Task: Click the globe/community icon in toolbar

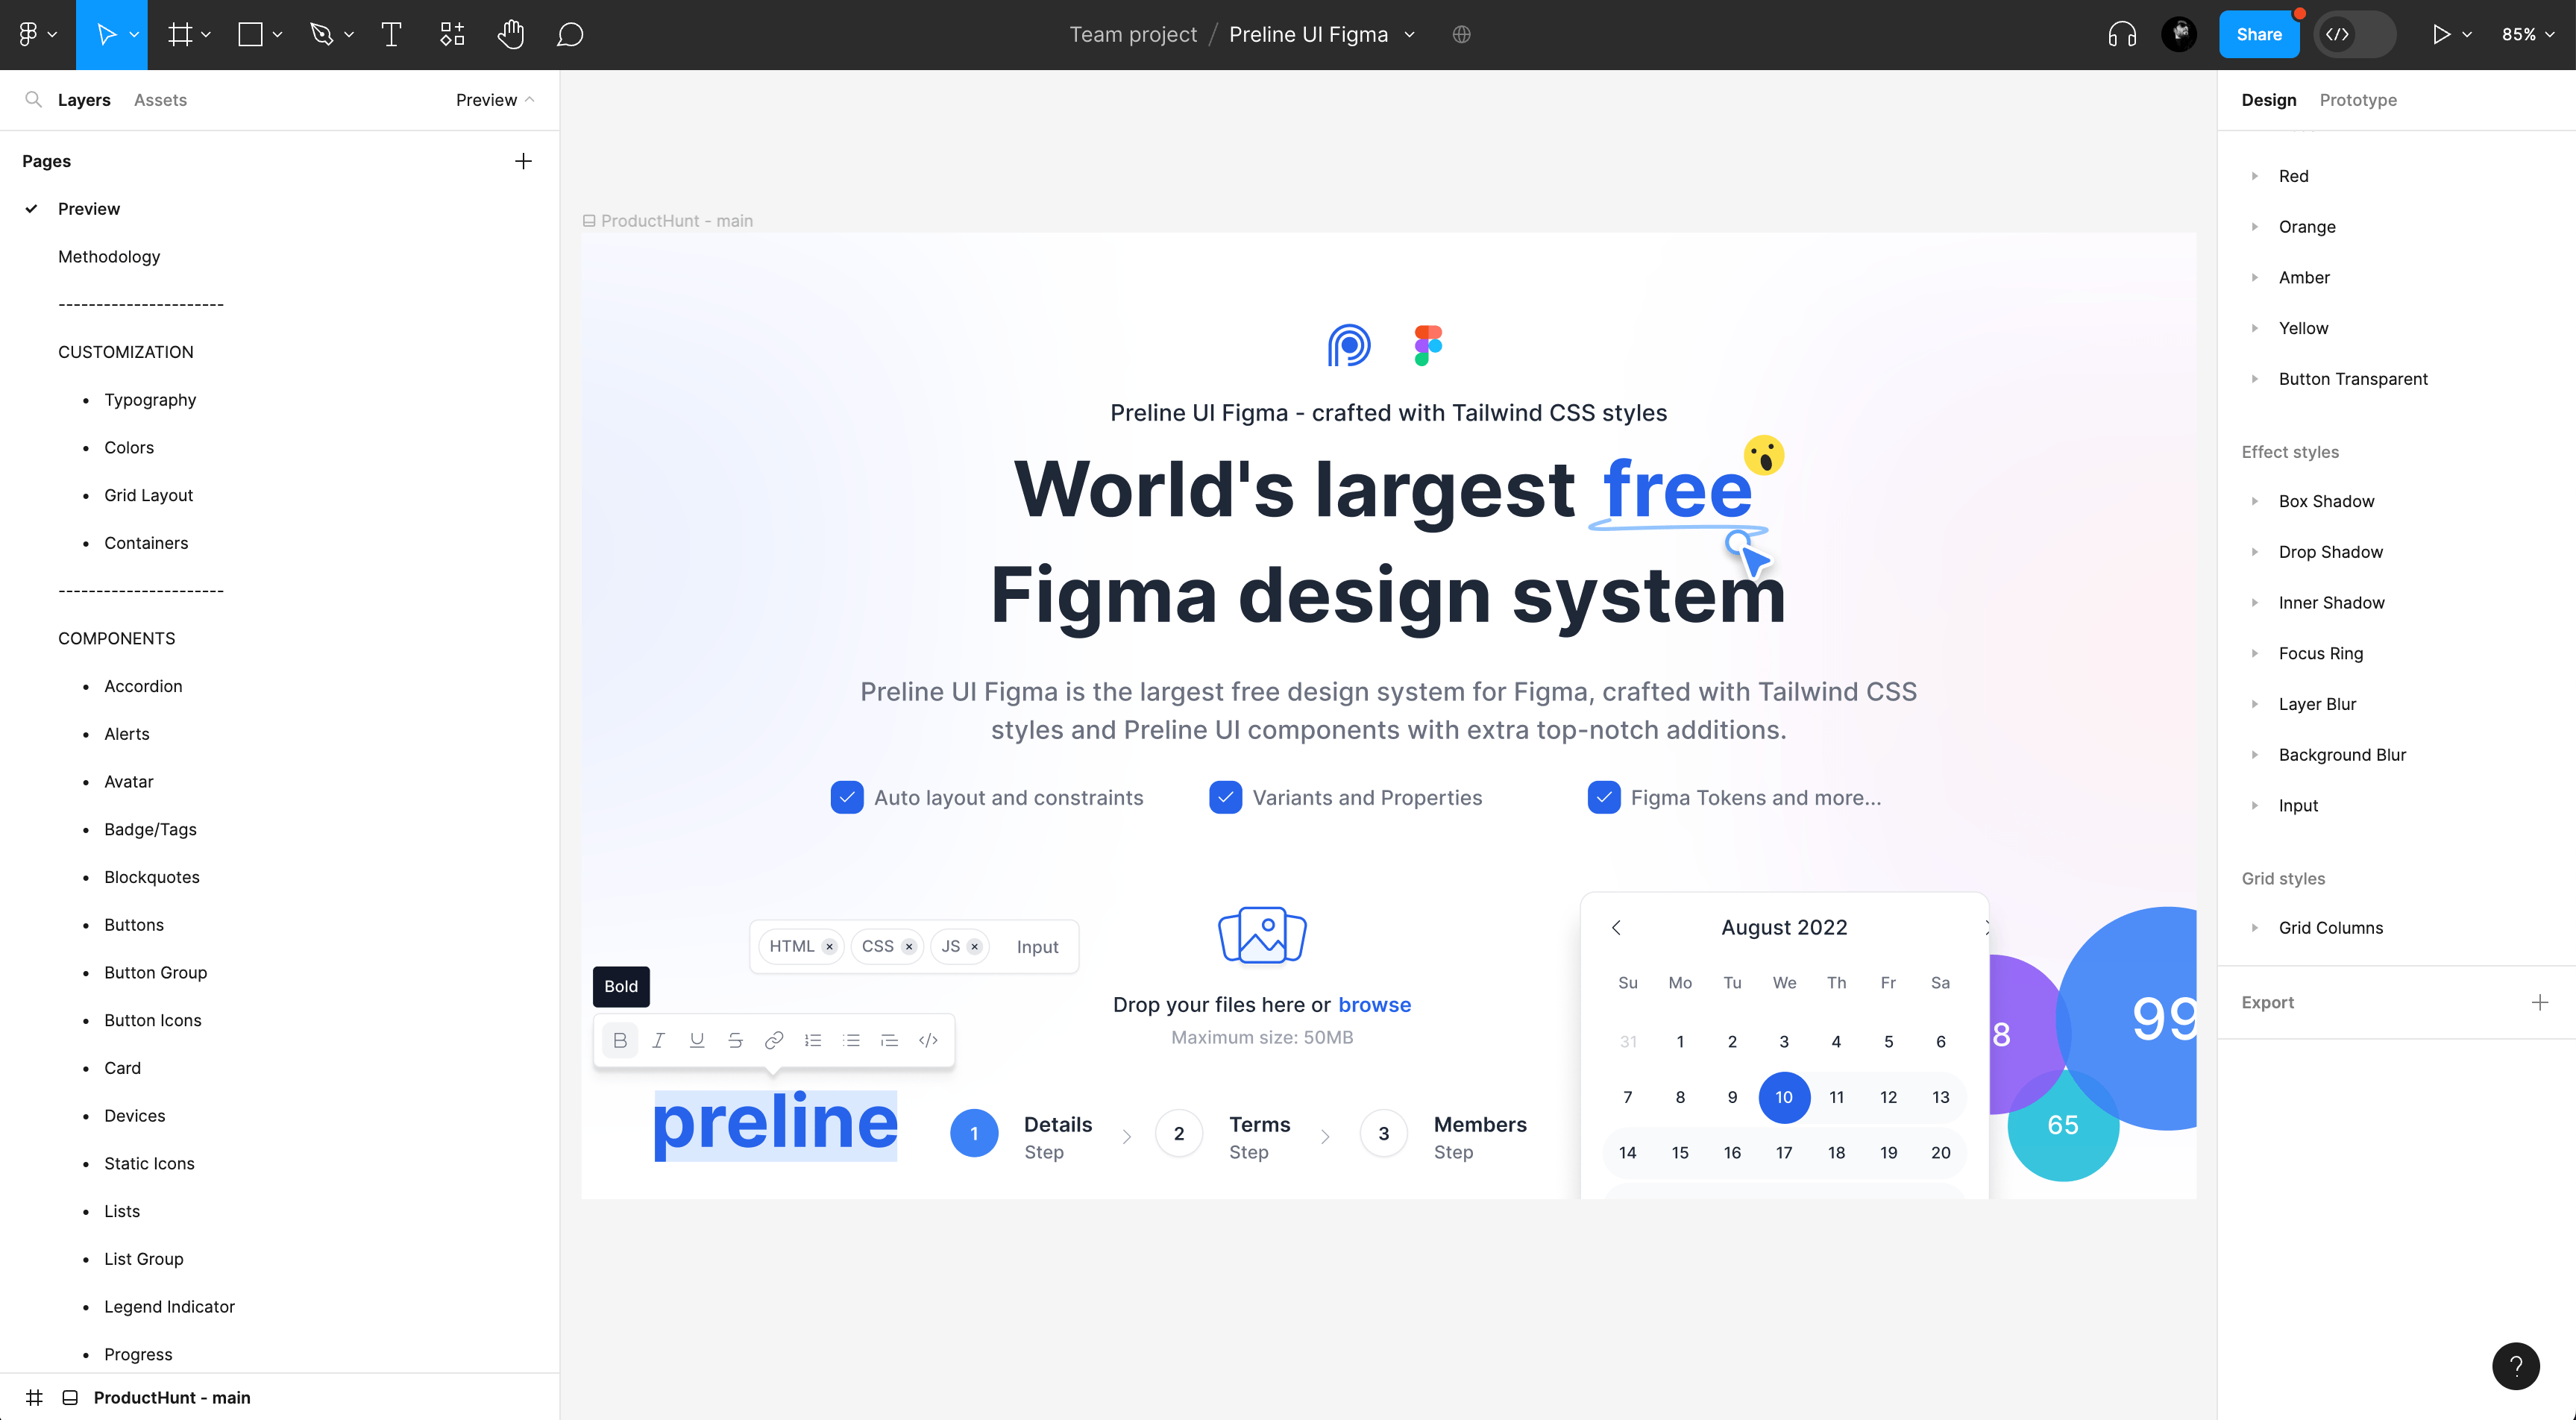Action: click(1462, 35)
